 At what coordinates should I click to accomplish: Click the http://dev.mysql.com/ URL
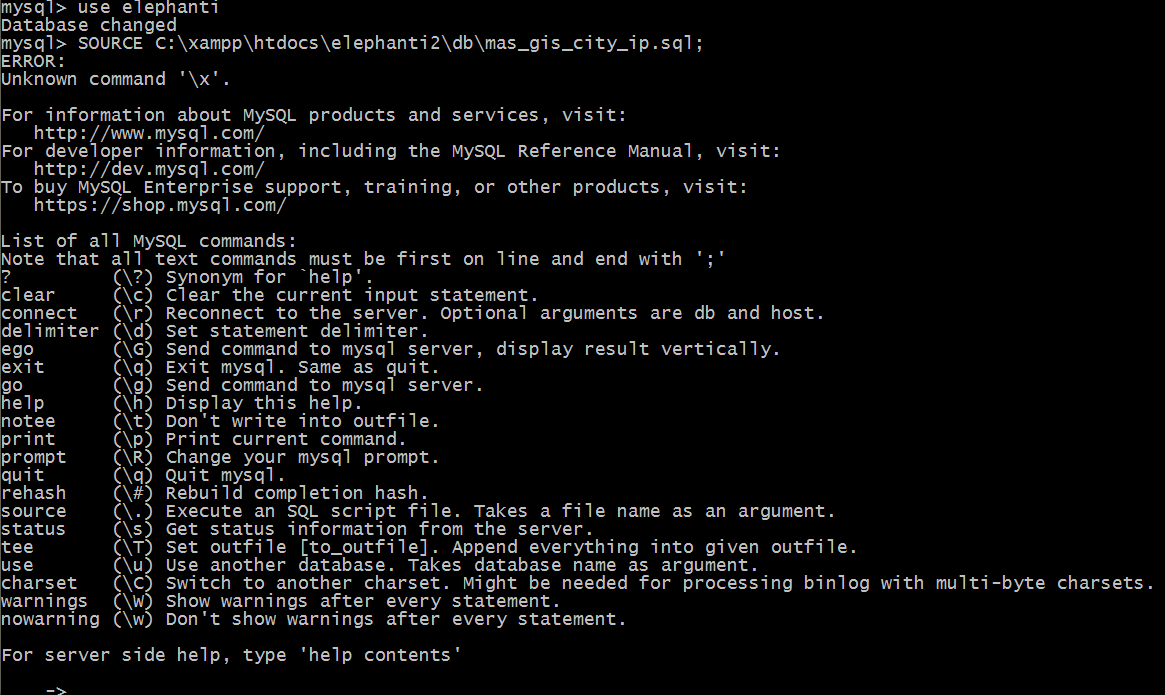point(149,169)
